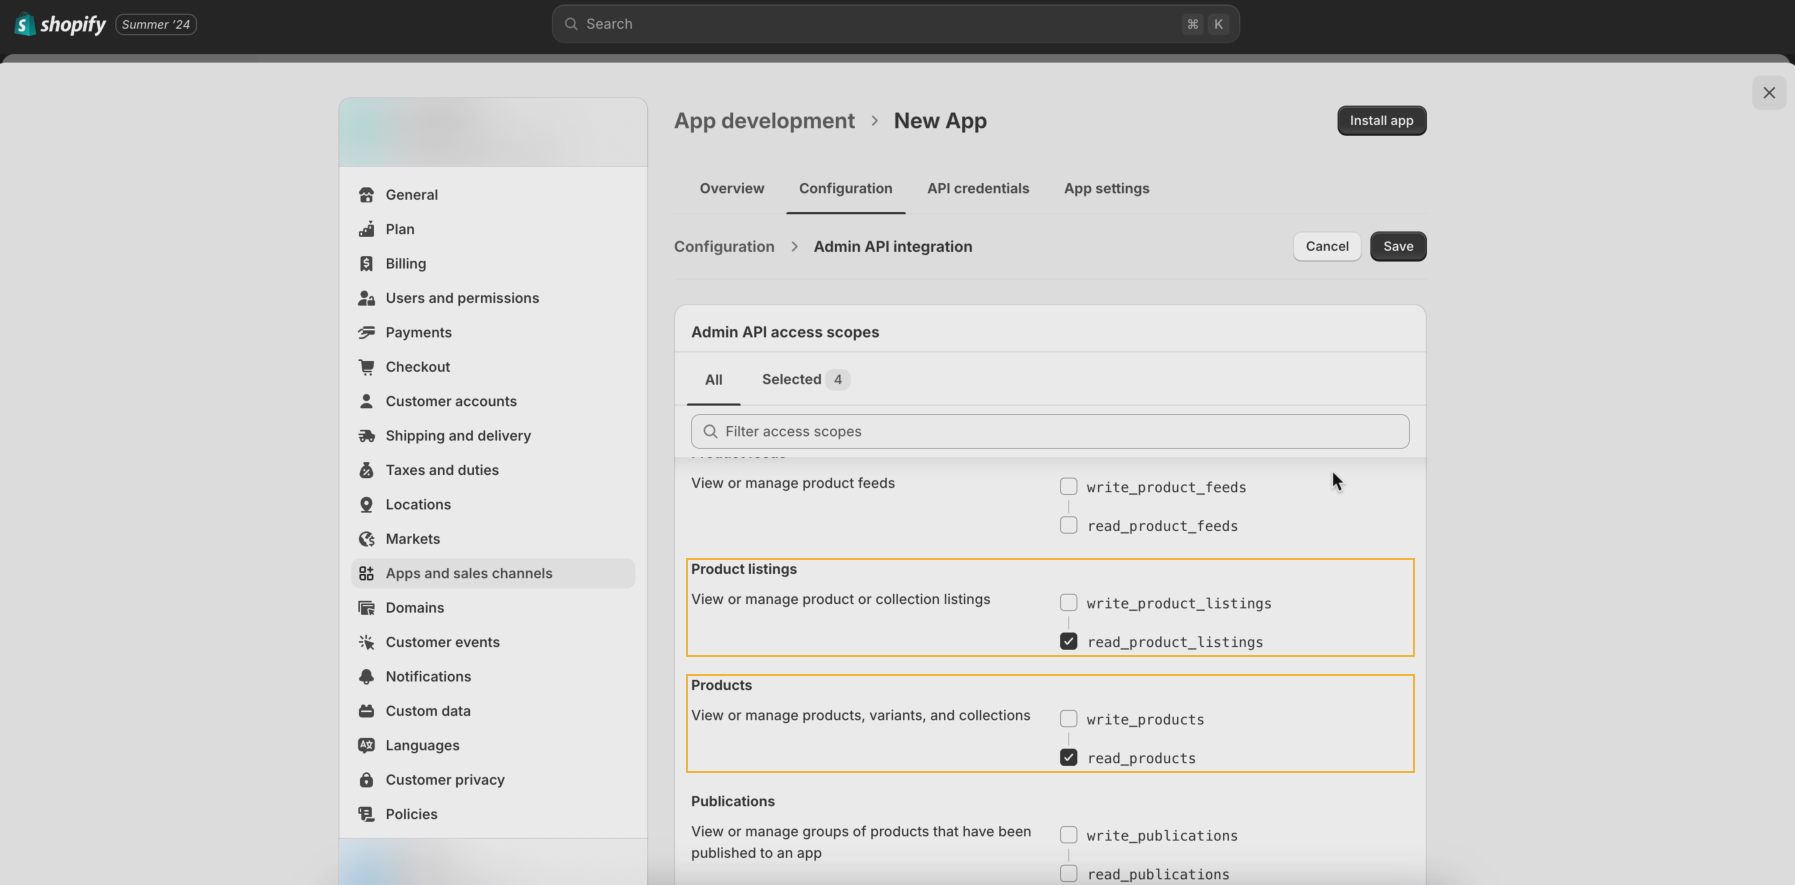The height and width of the screenshot is (885, 1795).
Task: Click Taxes and duties bag icon
Action: [366, 470]
